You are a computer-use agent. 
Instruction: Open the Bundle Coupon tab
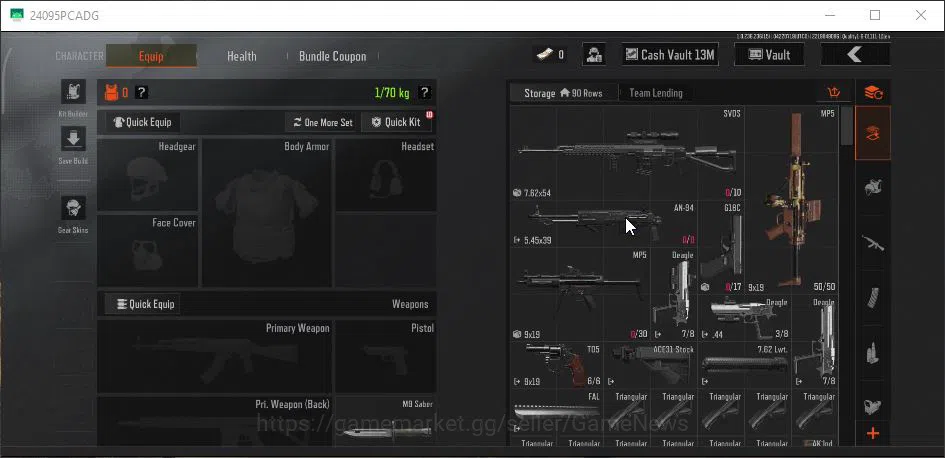[x=333, y=56]
